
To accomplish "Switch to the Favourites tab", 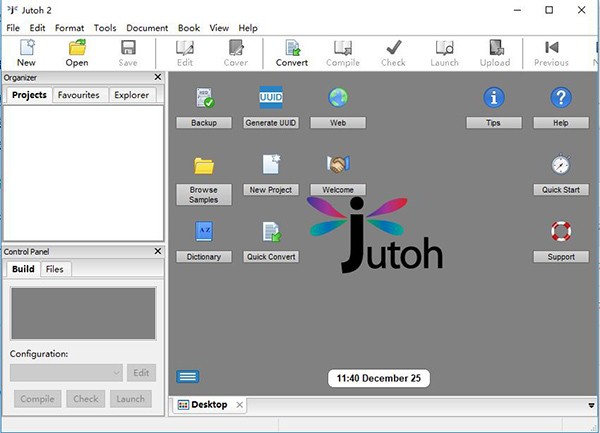I will point(81,95).
